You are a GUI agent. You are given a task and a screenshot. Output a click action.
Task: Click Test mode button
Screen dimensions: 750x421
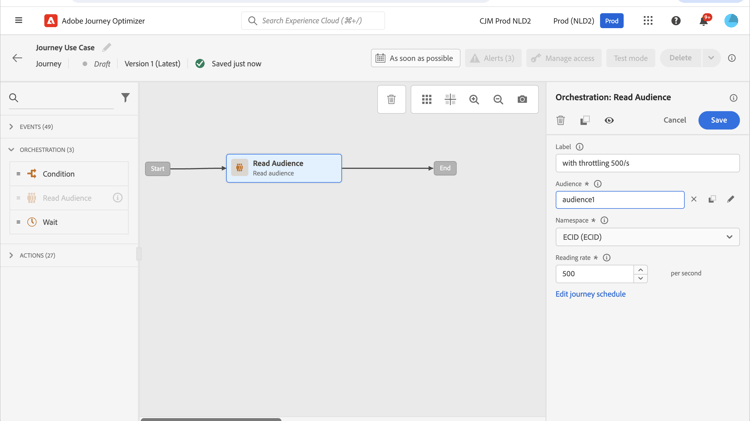tap(630, 58)
